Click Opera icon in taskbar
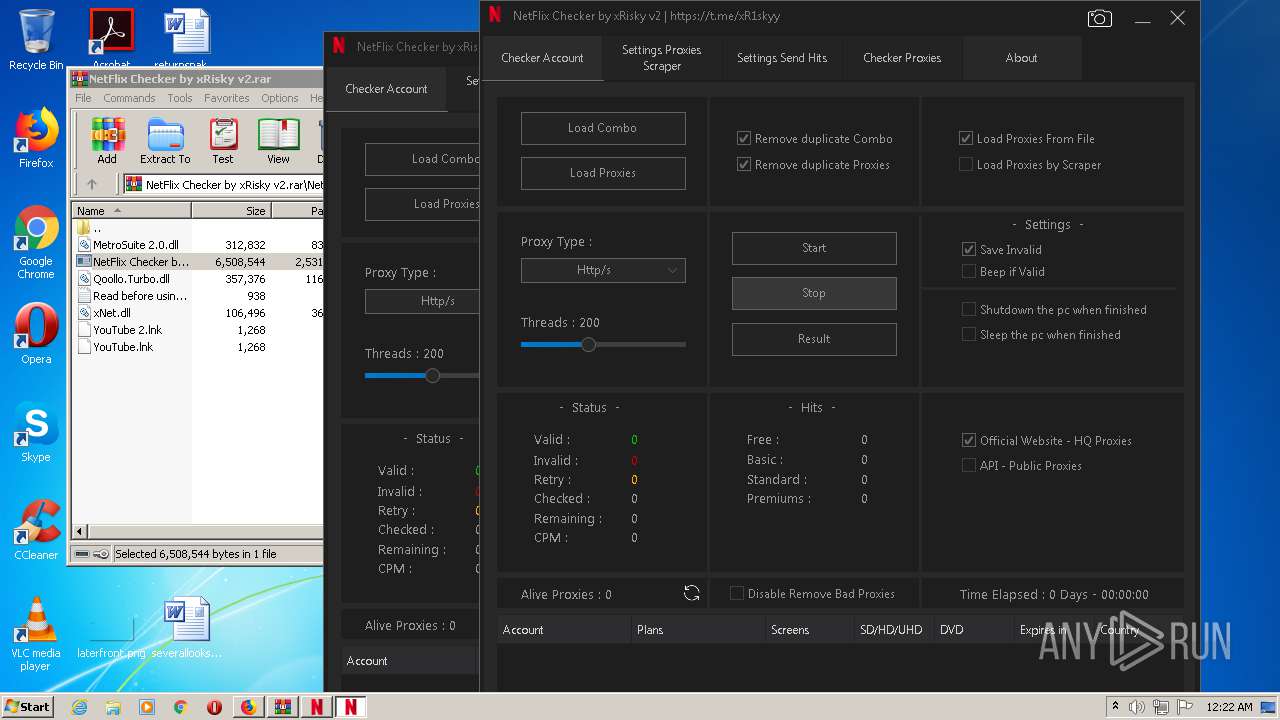The height and width of the screenshot is (720, 1280). click(x=214, y=707)
